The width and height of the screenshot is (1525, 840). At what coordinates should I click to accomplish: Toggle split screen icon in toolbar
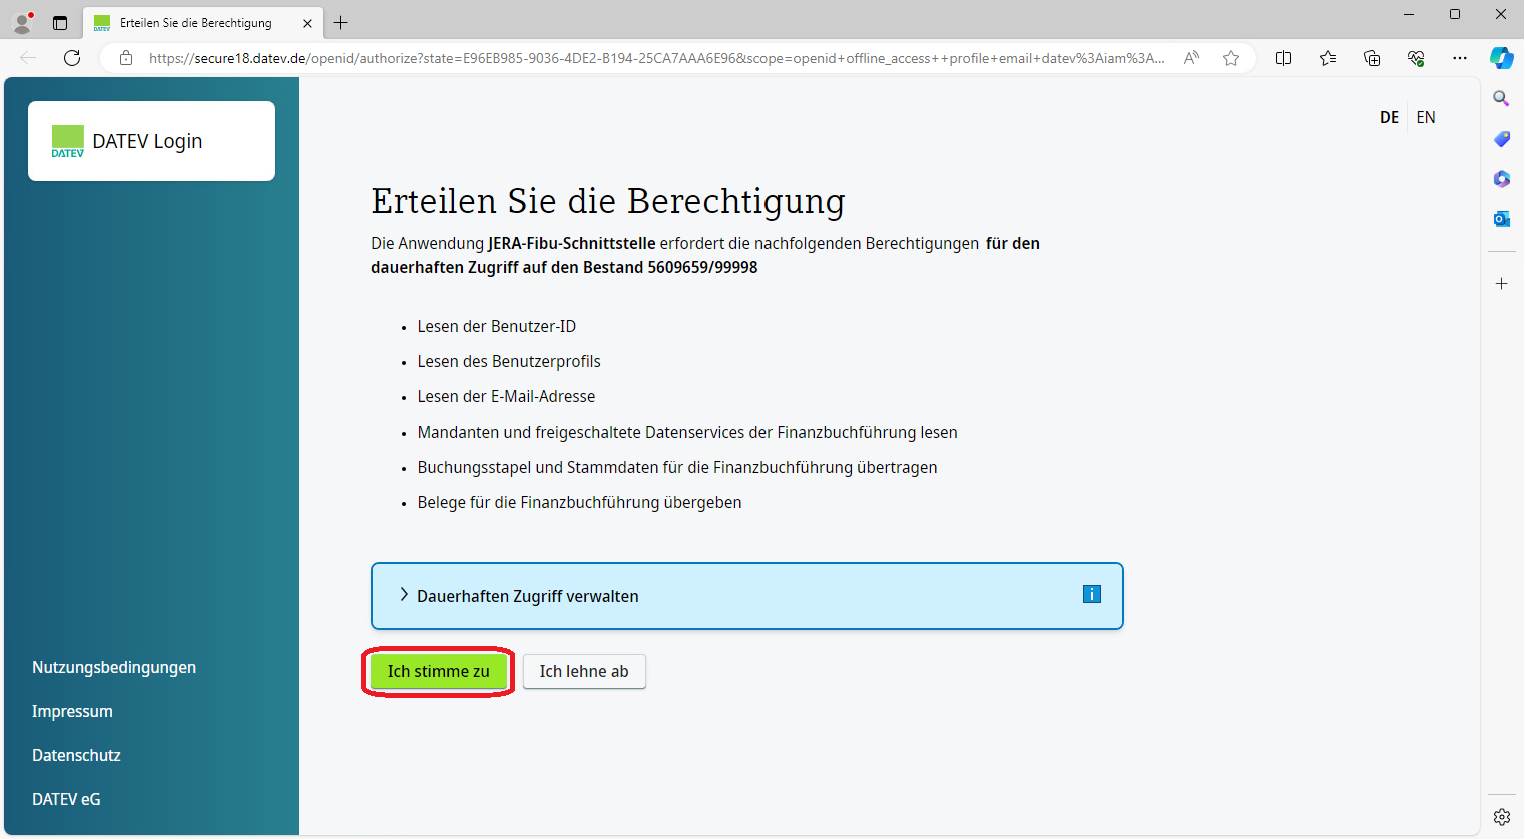point(1284,58)
